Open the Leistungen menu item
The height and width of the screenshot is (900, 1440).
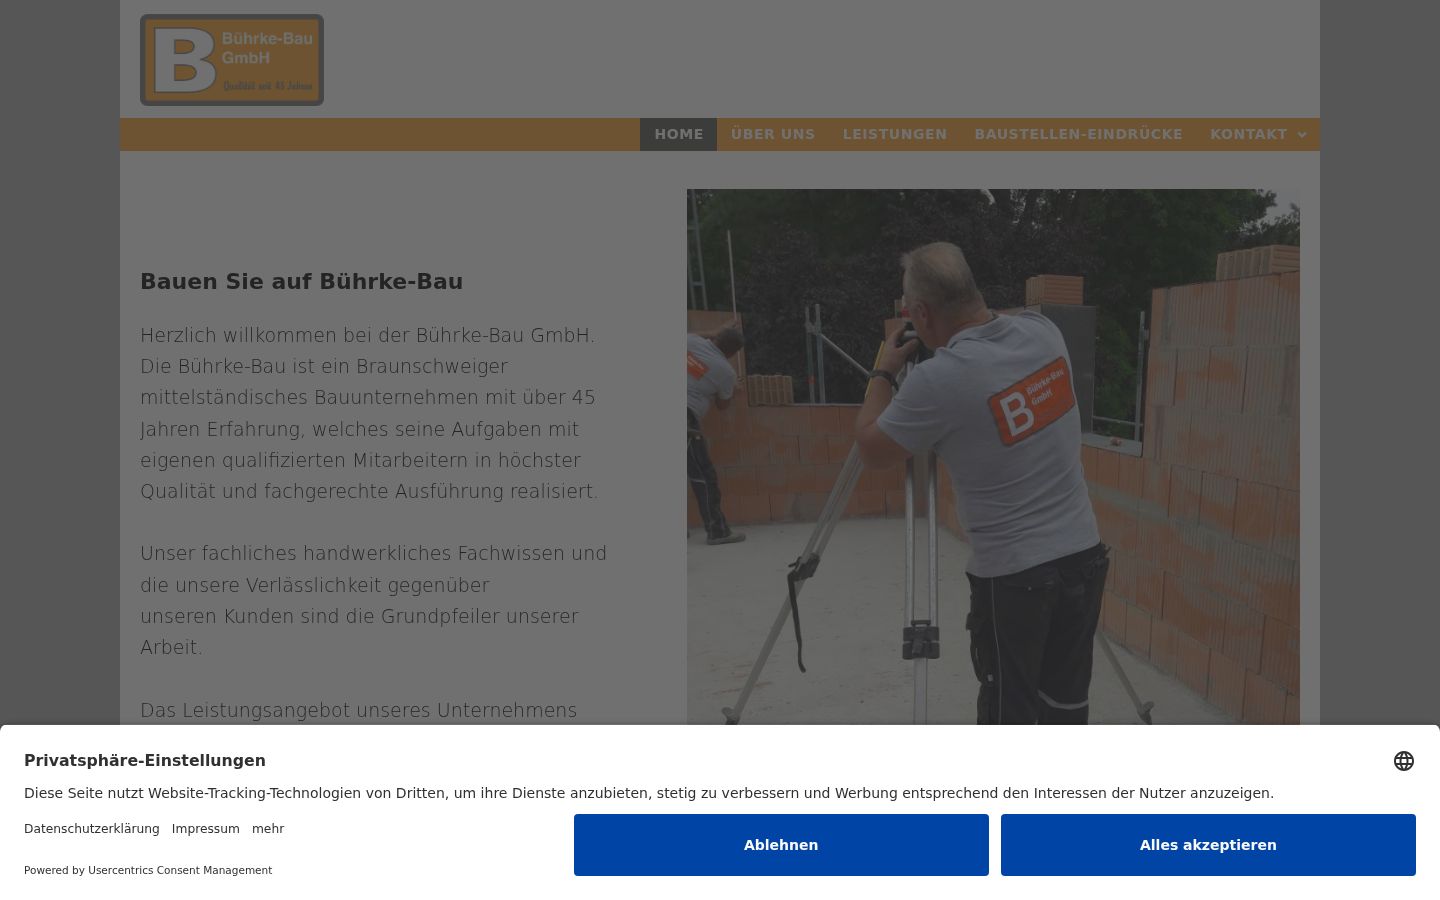(x=895, y=134)
